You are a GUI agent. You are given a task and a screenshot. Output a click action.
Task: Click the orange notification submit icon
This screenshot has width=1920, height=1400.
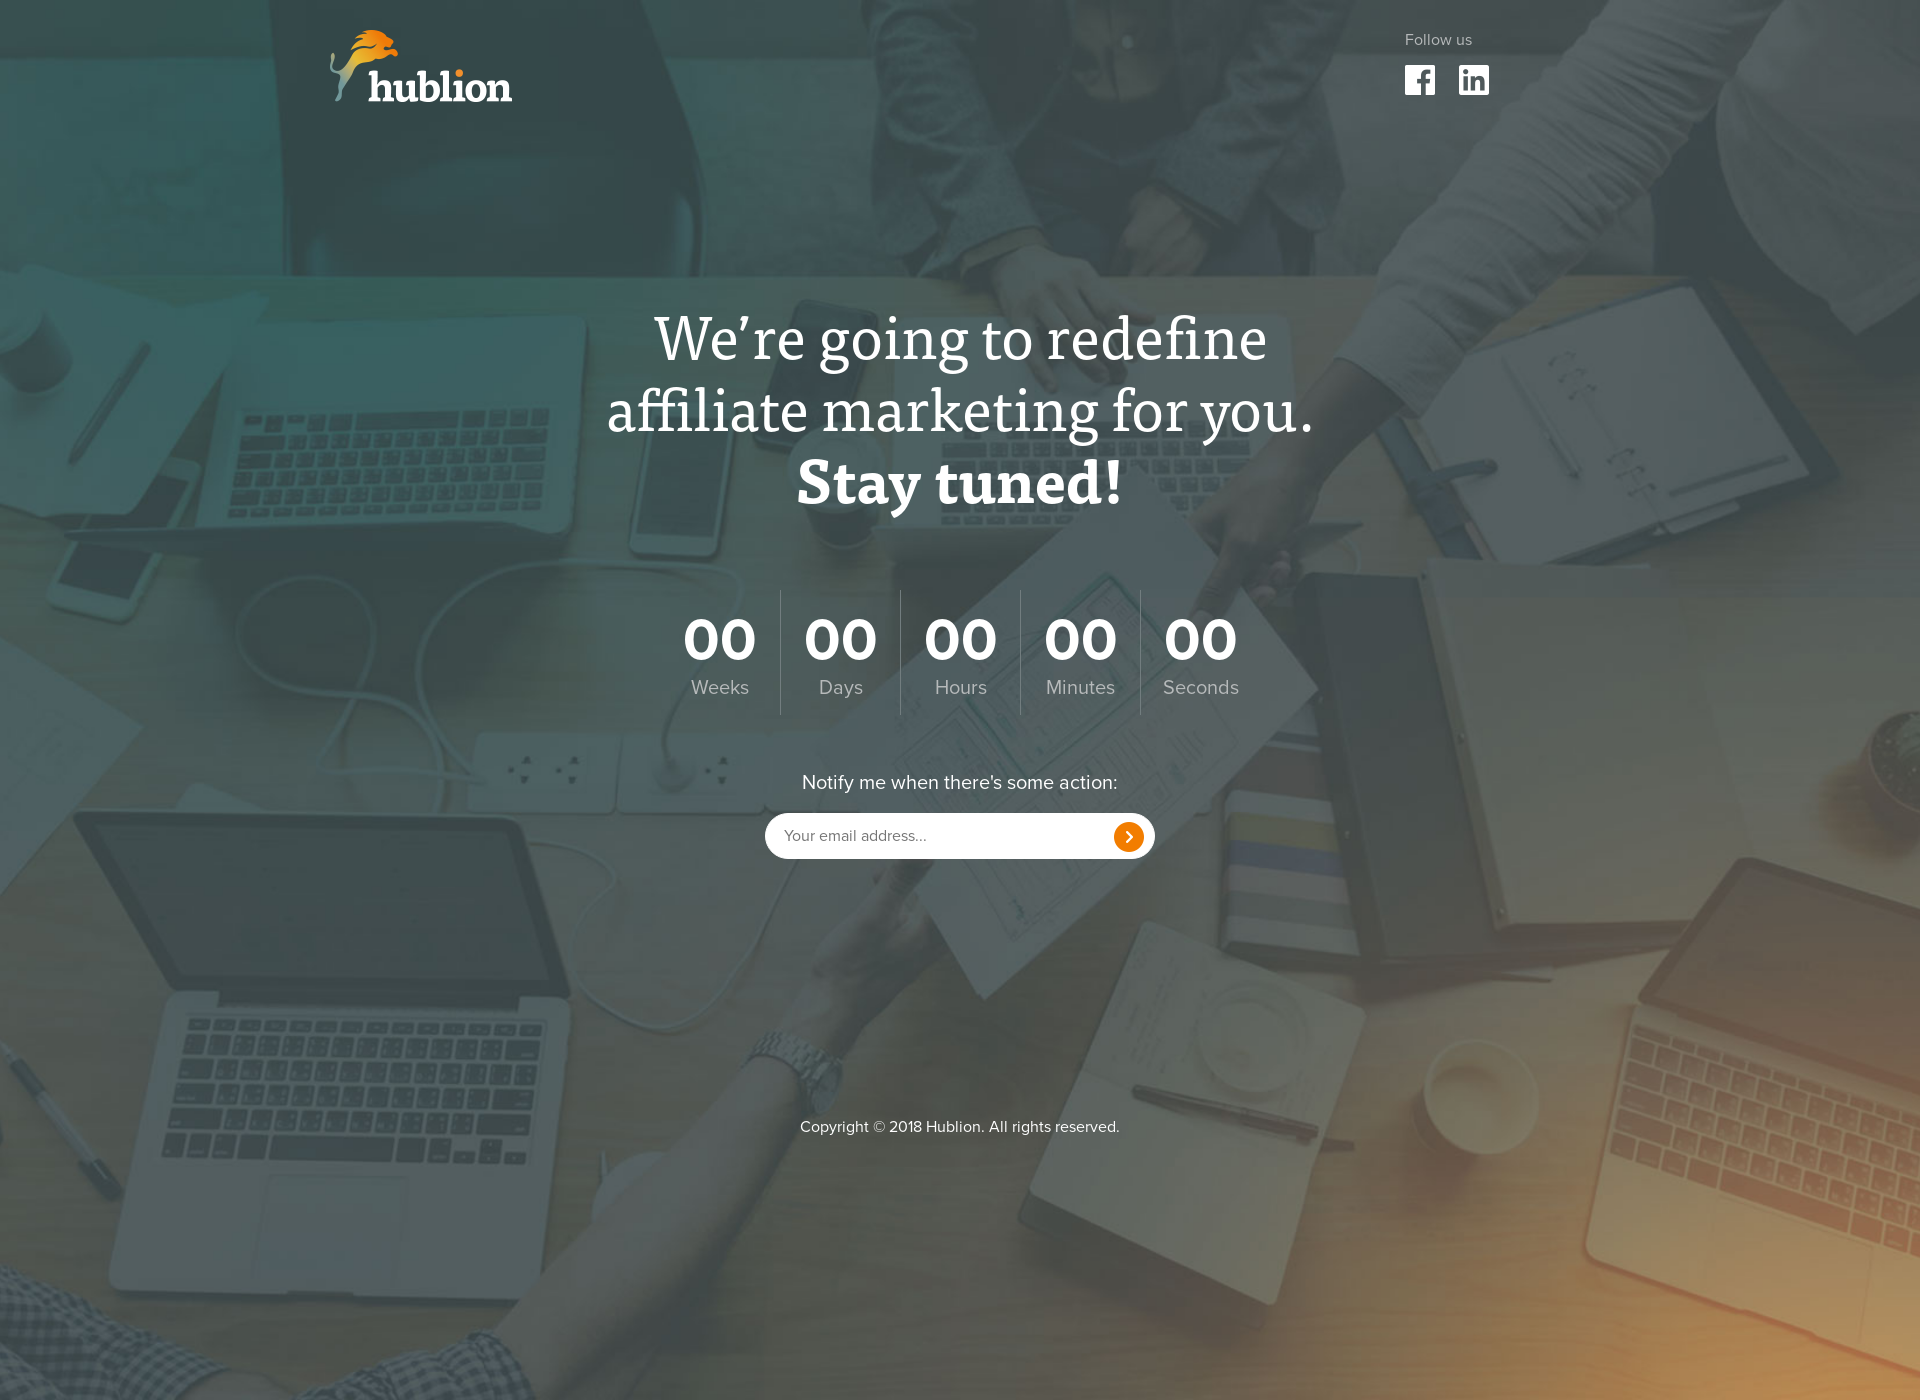point(1130,835)
